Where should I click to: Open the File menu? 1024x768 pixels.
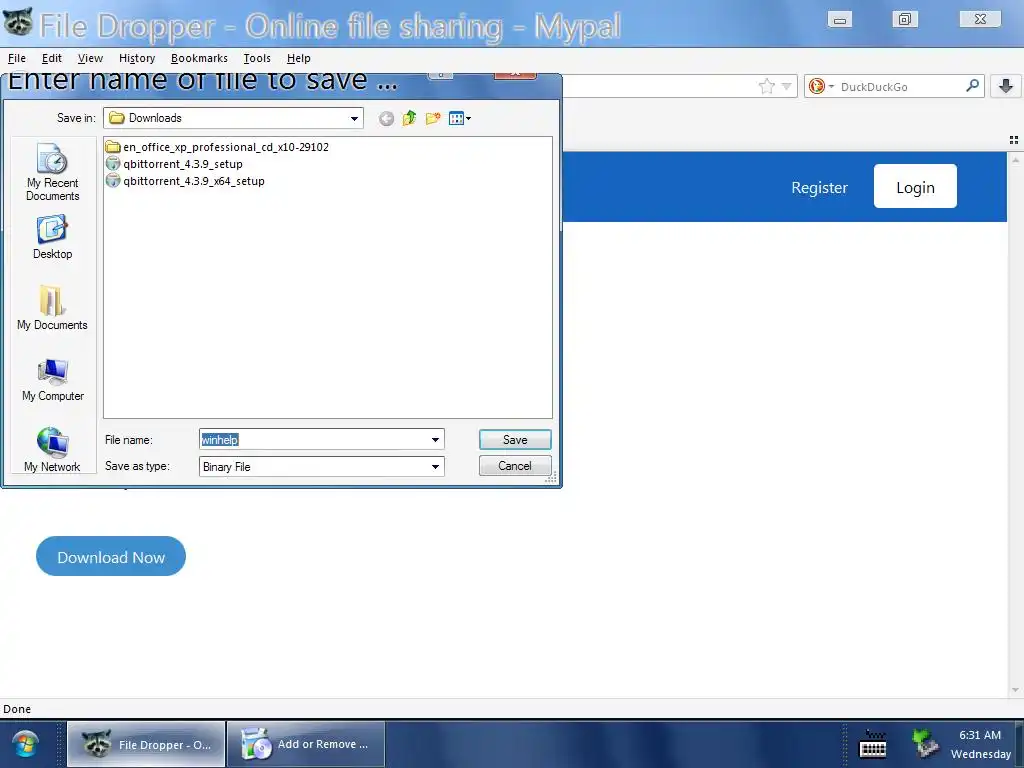pyautogui.click(x=17, y=58)
